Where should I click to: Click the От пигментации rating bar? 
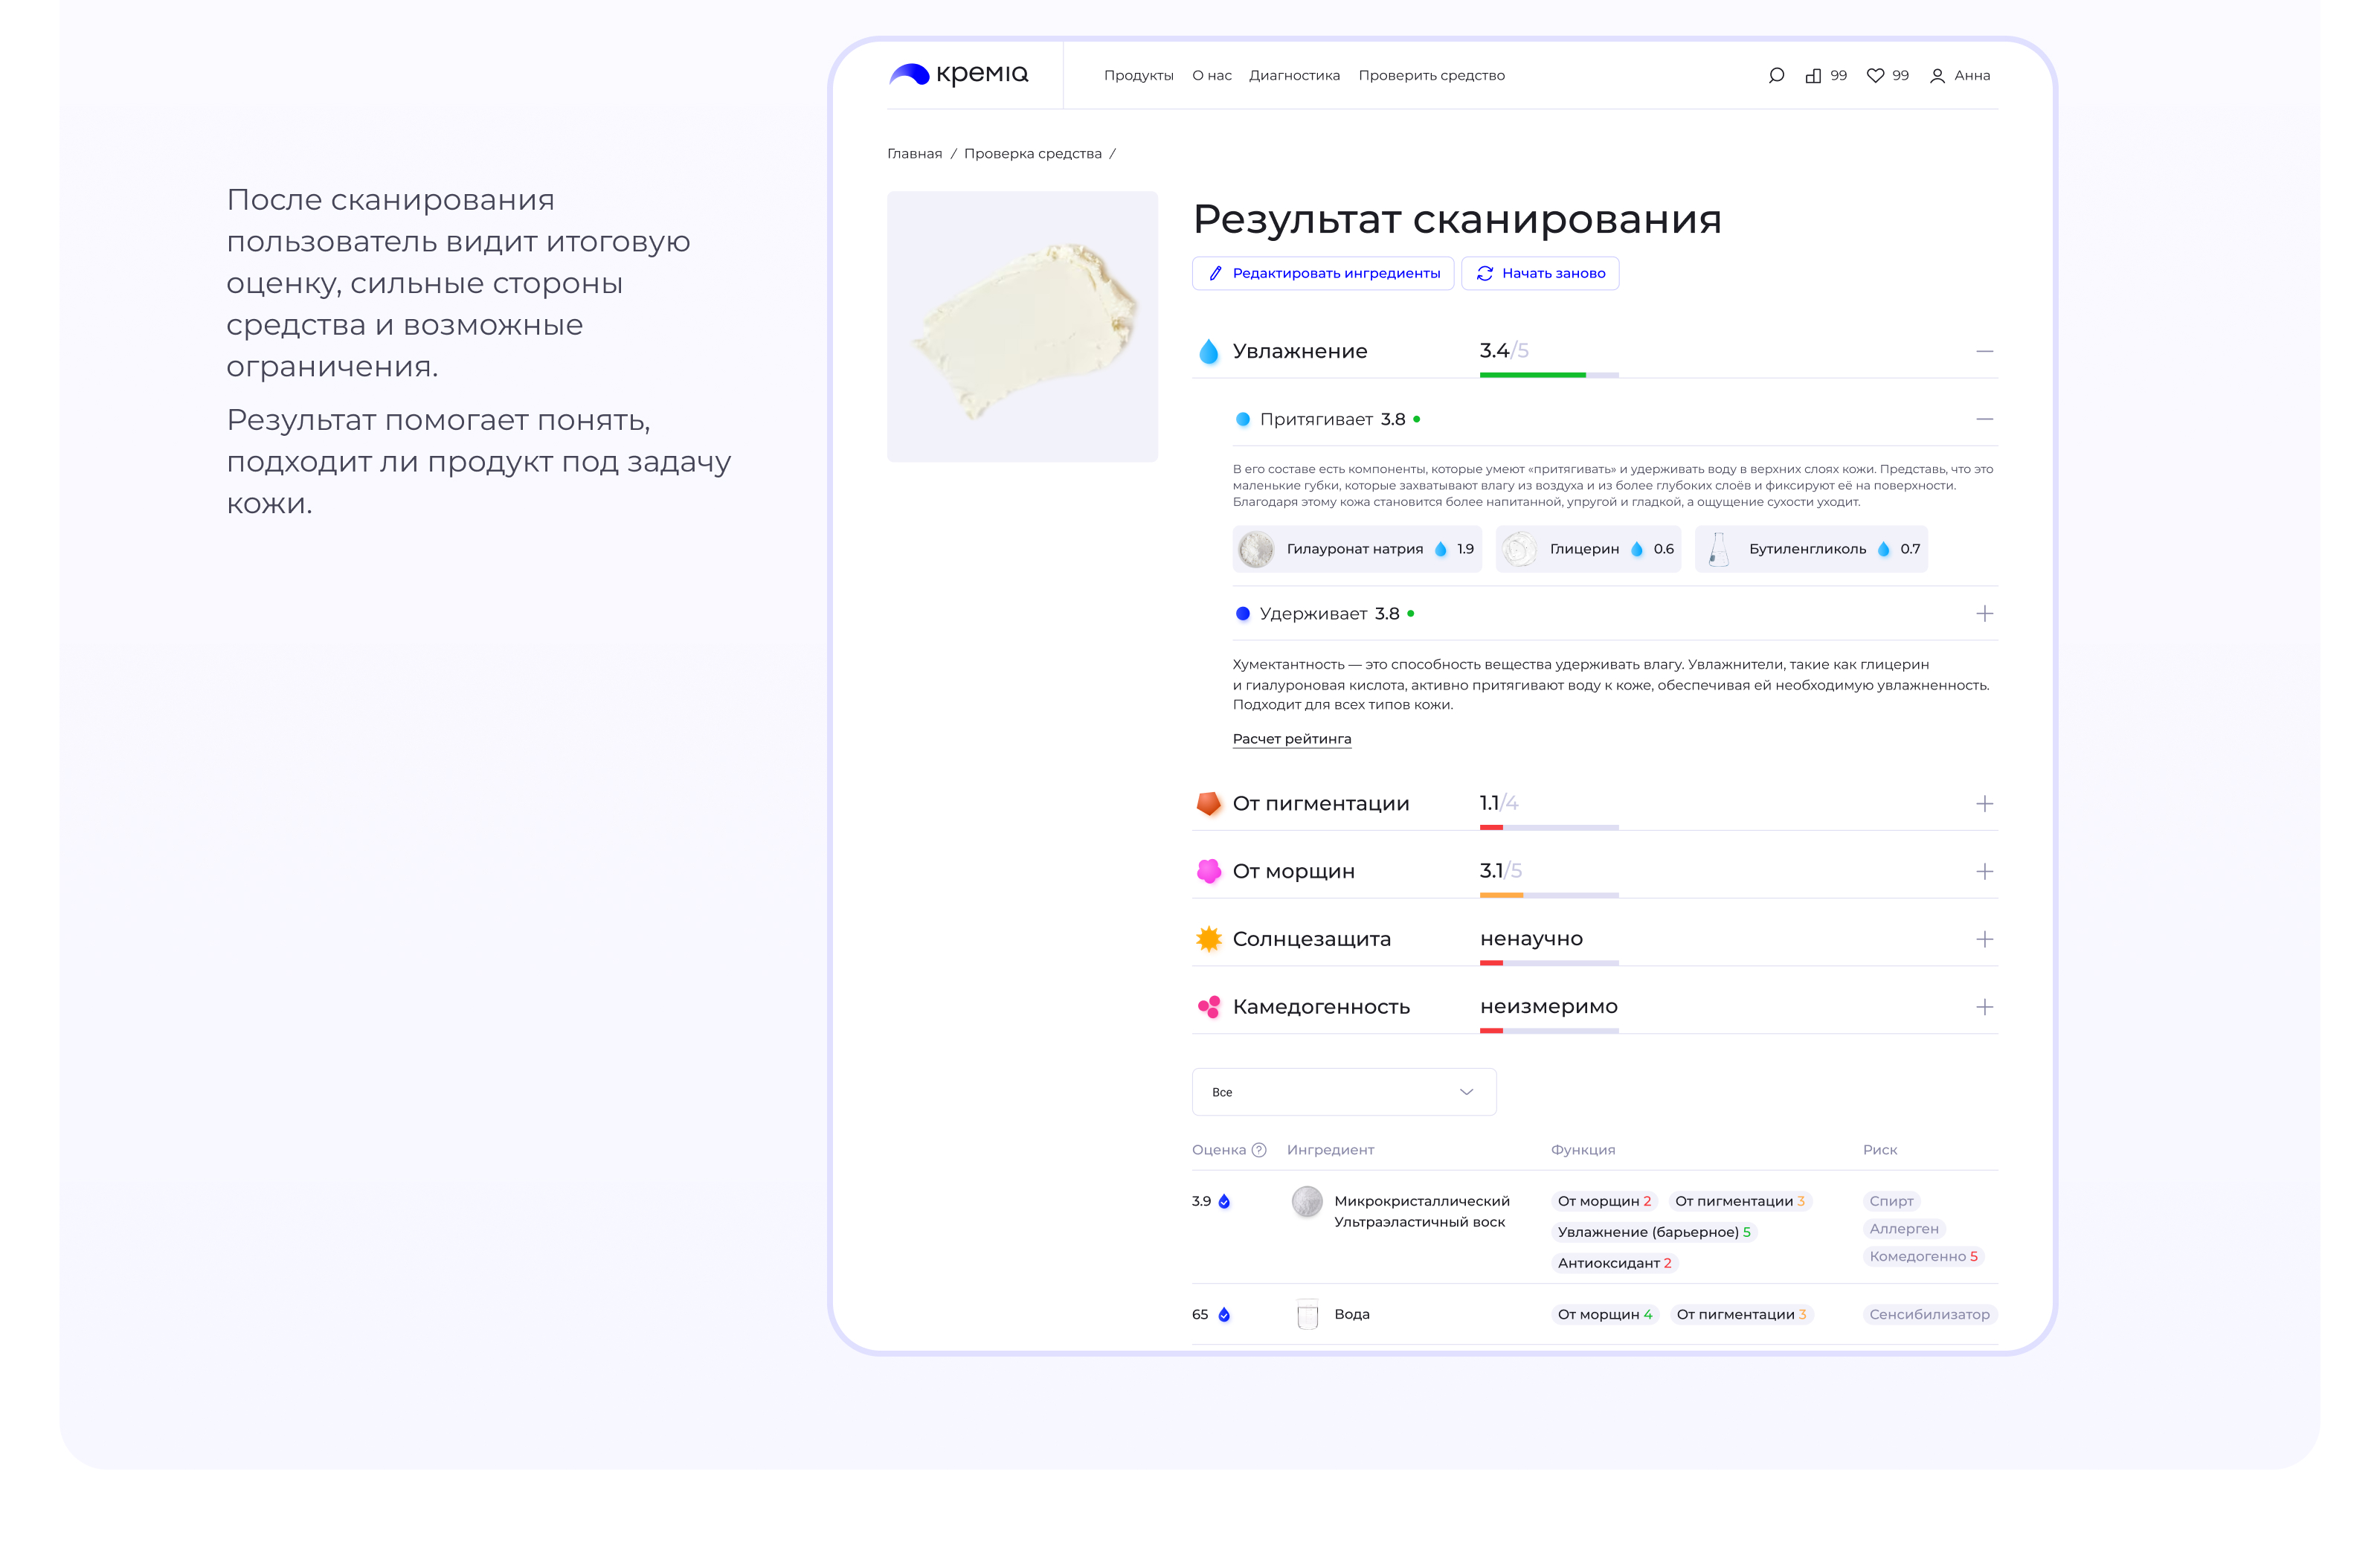coord(1549,827)
